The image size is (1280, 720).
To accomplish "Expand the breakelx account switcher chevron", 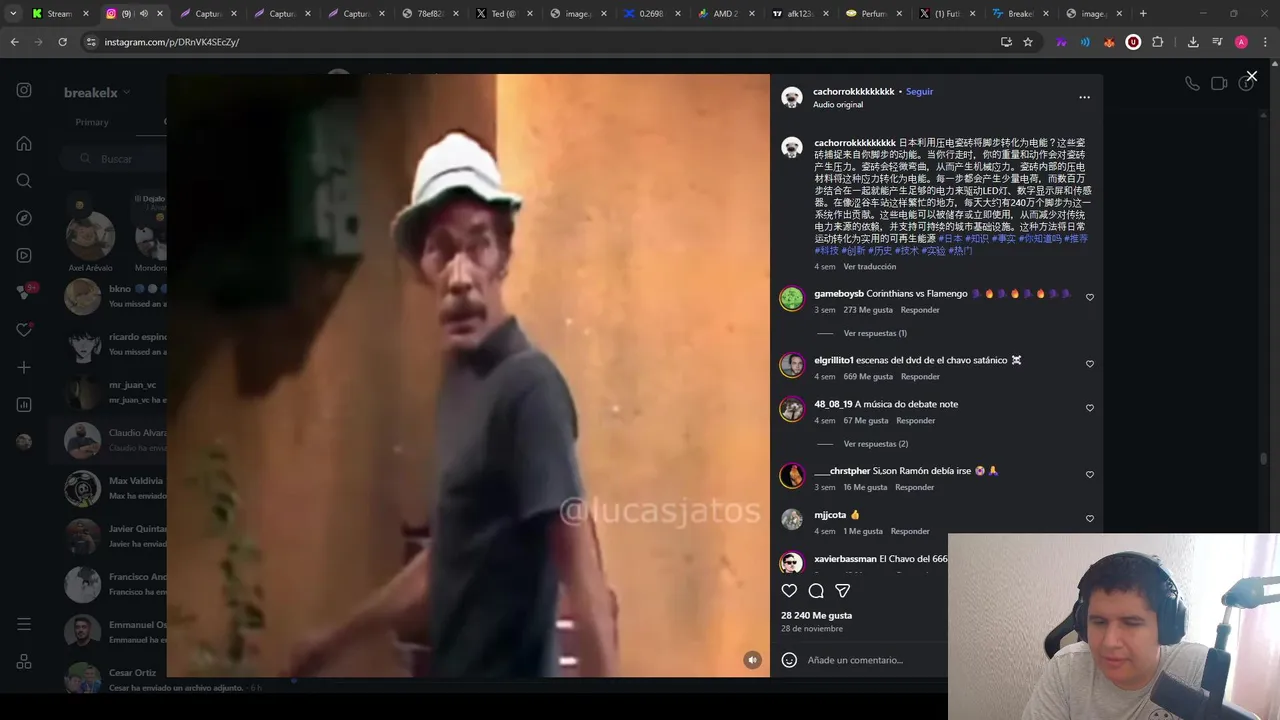I will click(x=127, y=93).
